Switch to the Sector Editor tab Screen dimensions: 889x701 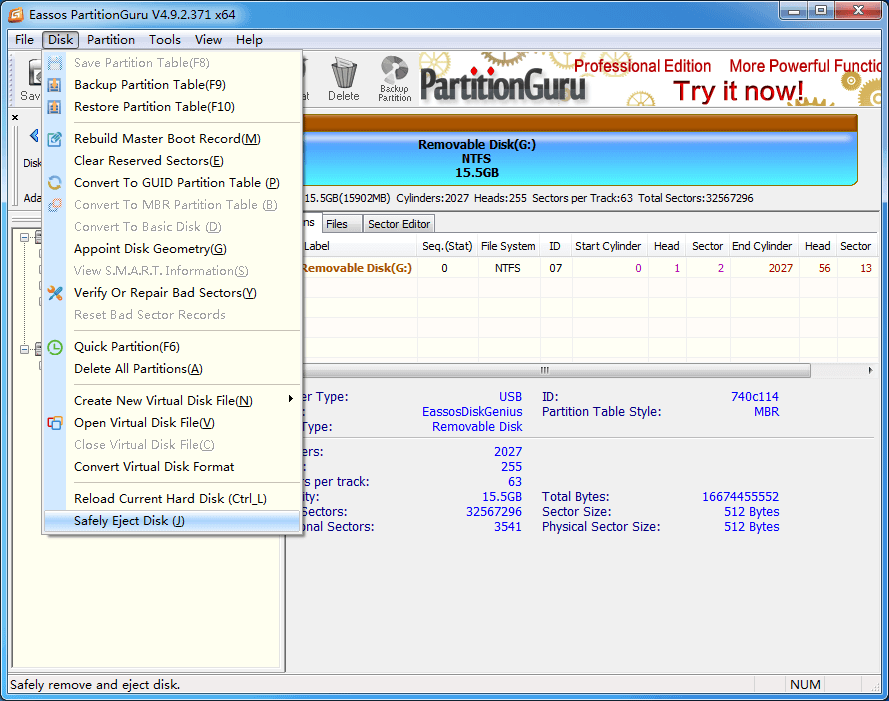(399, 224)
